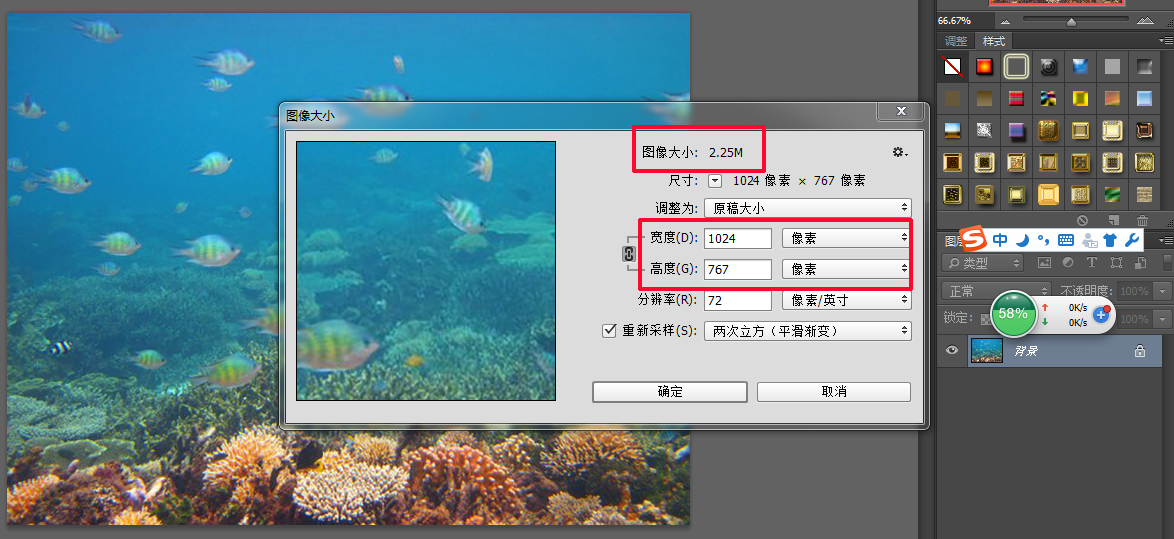
Task: Click the 取消 button
Action: pos(833,391)
